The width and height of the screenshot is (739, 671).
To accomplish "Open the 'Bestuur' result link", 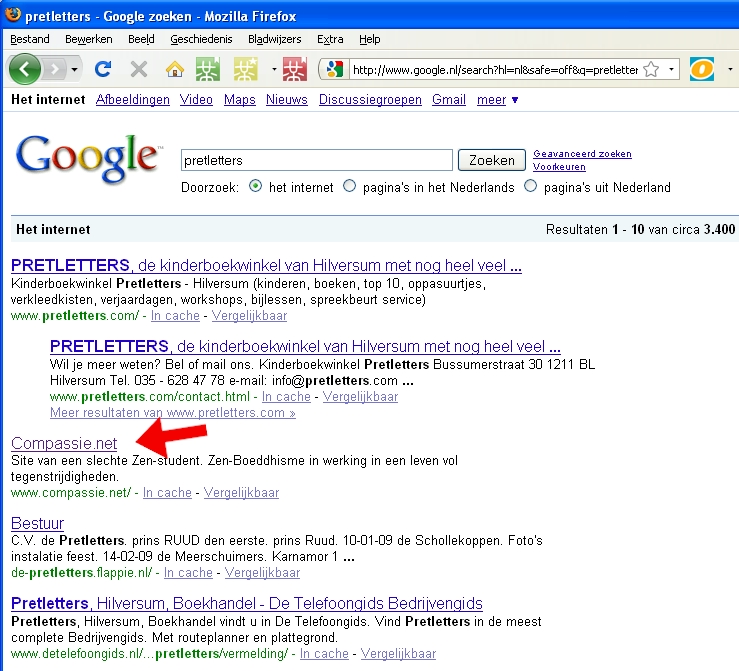I will click(37, 524).
